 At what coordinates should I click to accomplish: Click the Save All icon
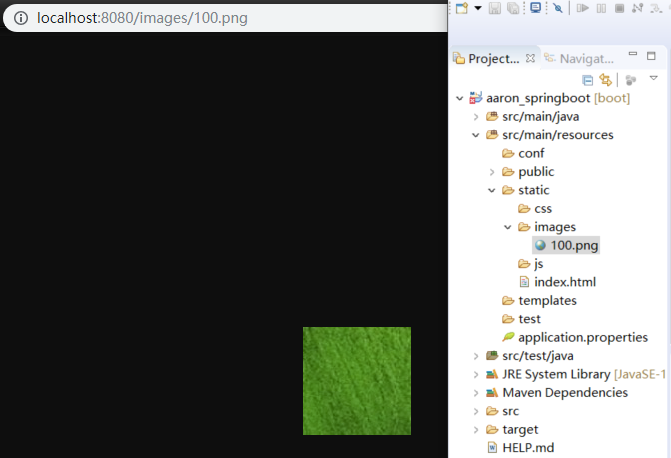tap(513, 8)
